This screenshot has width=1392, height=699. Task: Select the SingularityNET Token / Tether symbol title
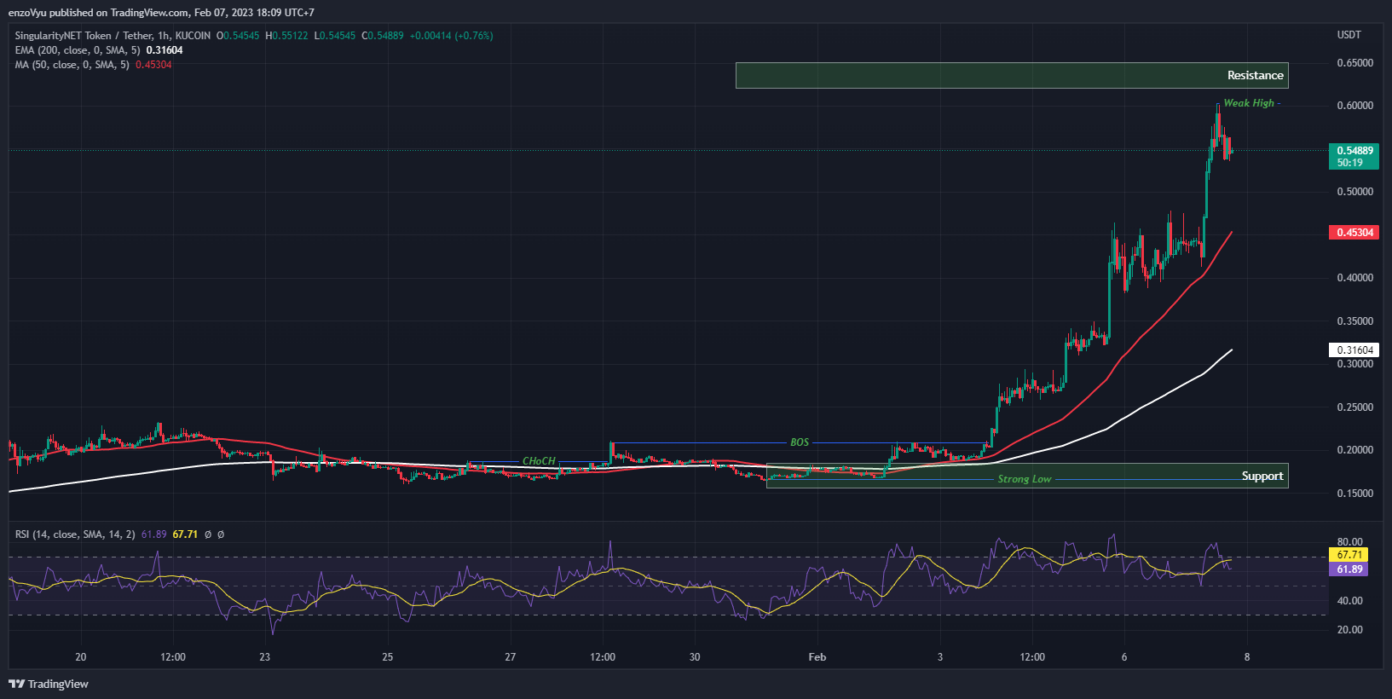click(85, 34)
